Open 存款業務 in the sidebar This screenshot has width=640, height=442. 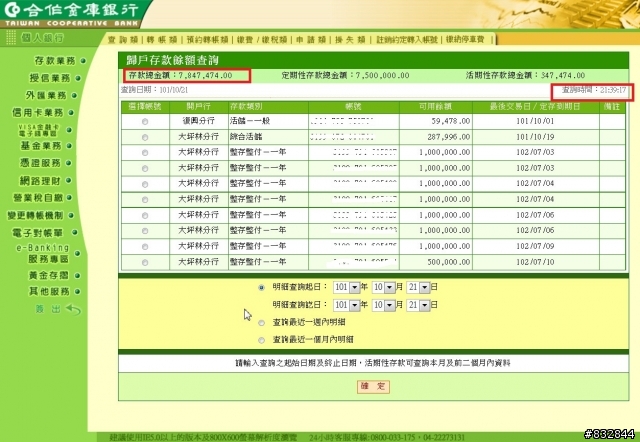coord(55,61)
